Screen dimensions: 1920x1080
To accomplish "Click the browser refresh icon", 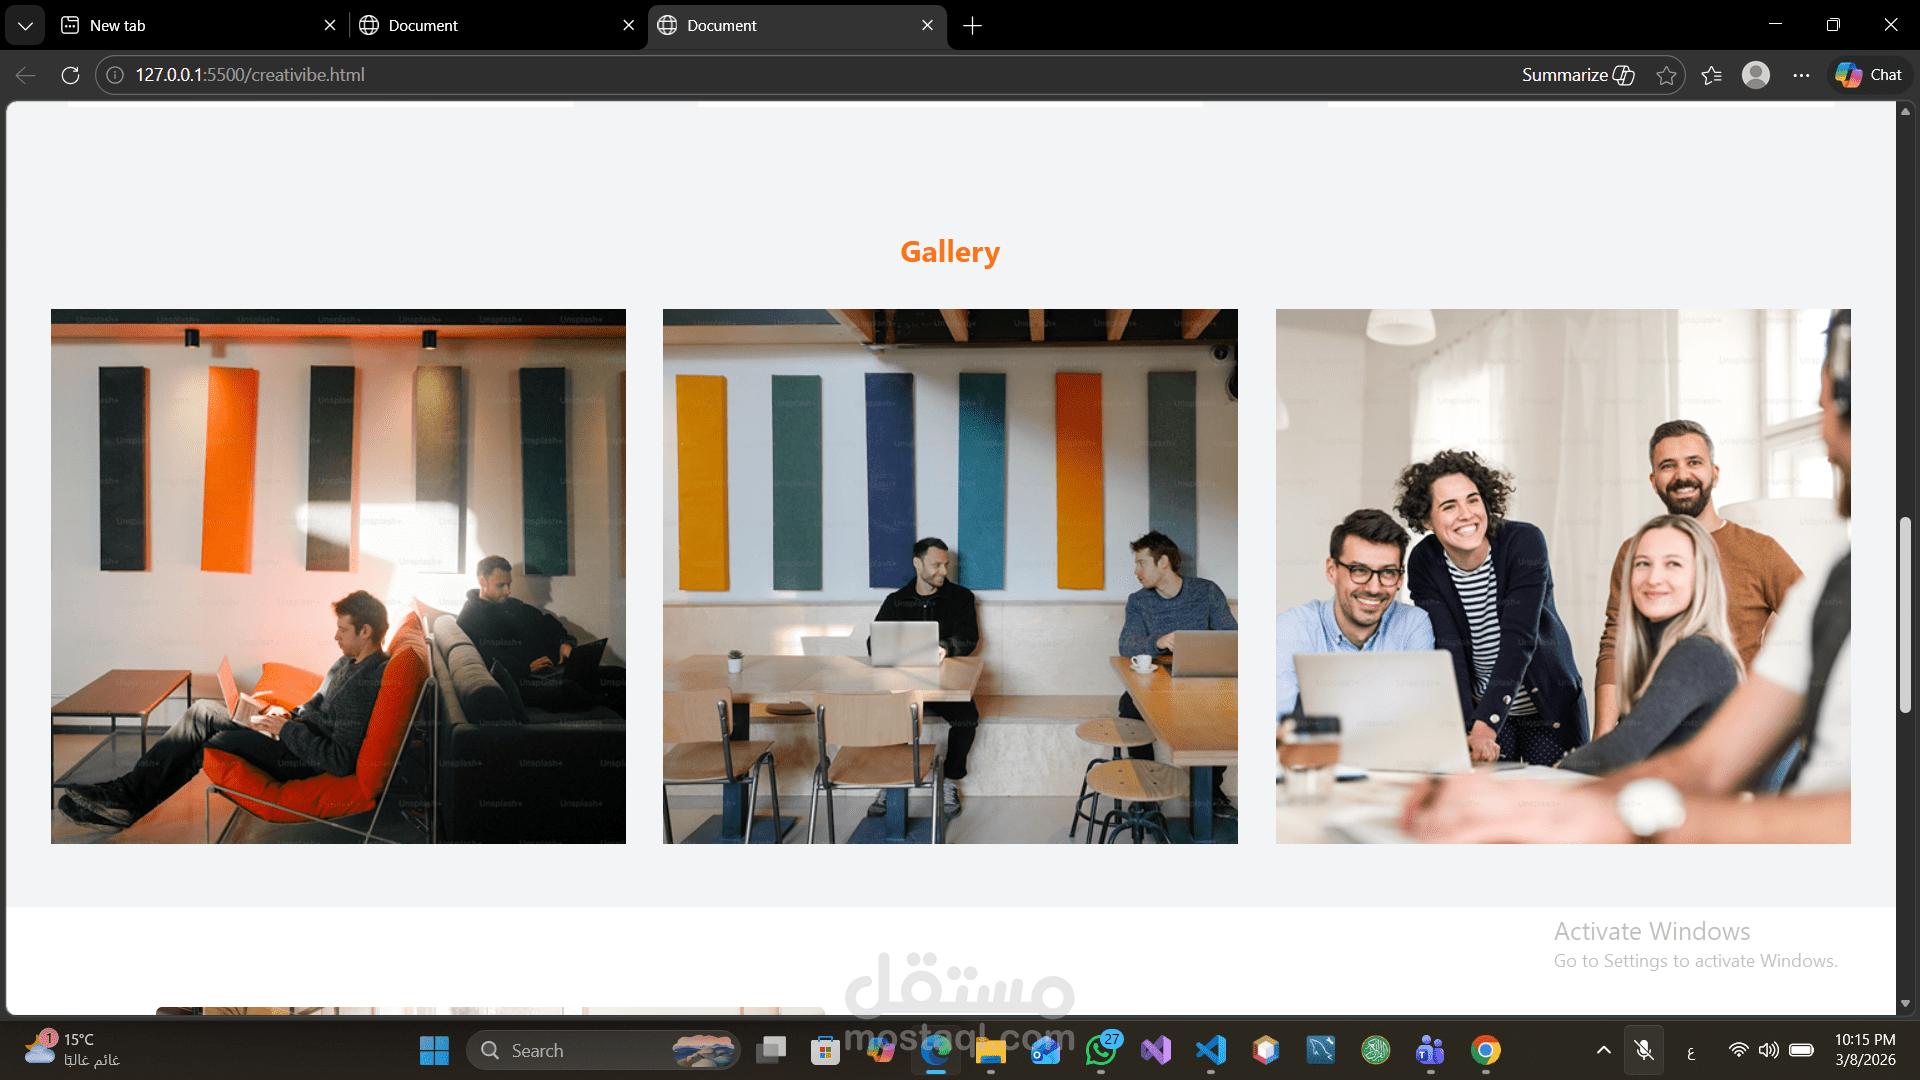I will point(70,75).
